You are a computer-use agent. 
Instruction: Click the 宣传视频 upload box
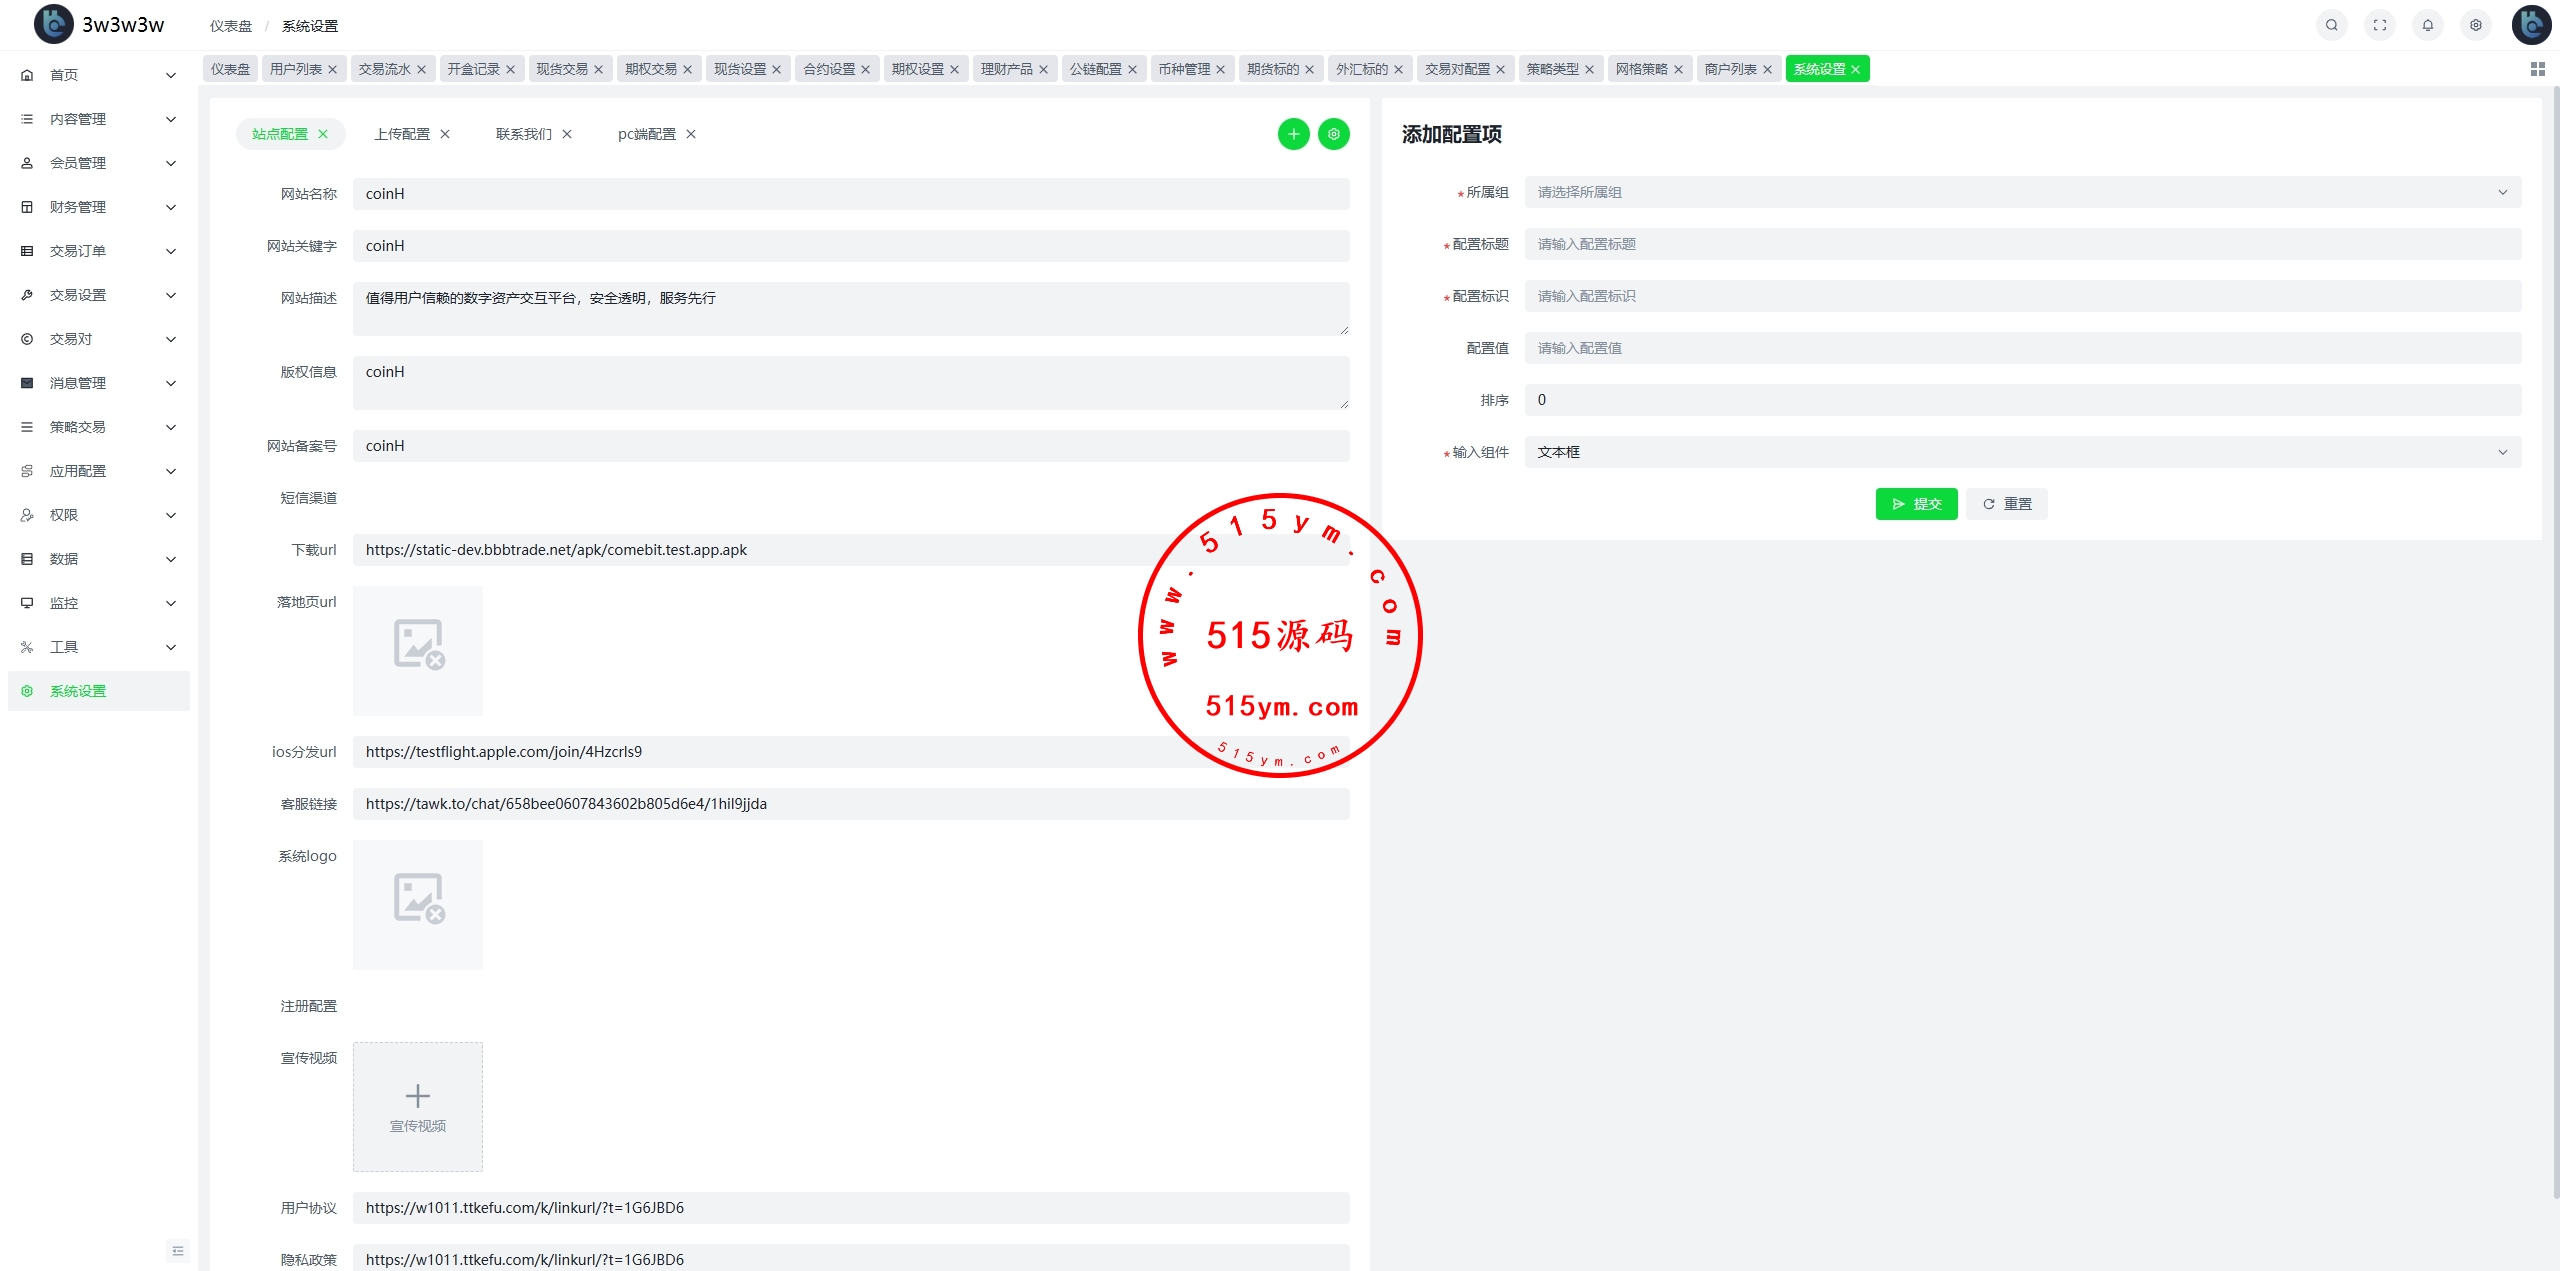417,1106
